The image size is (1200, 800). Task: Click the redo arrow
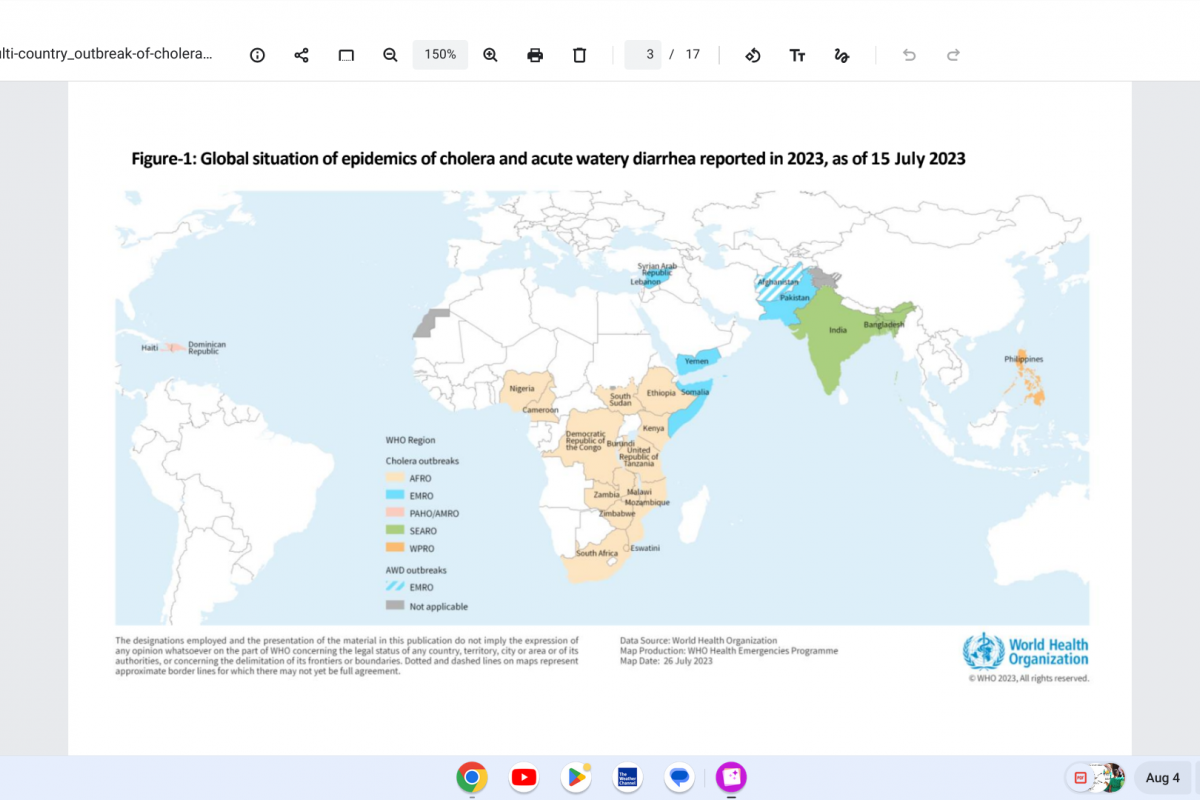point(953,55)
